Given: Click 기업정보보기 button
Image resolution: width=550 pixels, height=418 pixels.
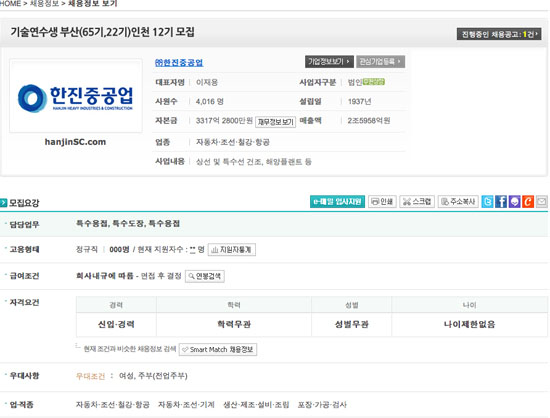Looking at the screenshot, I should tap(329, 62).
